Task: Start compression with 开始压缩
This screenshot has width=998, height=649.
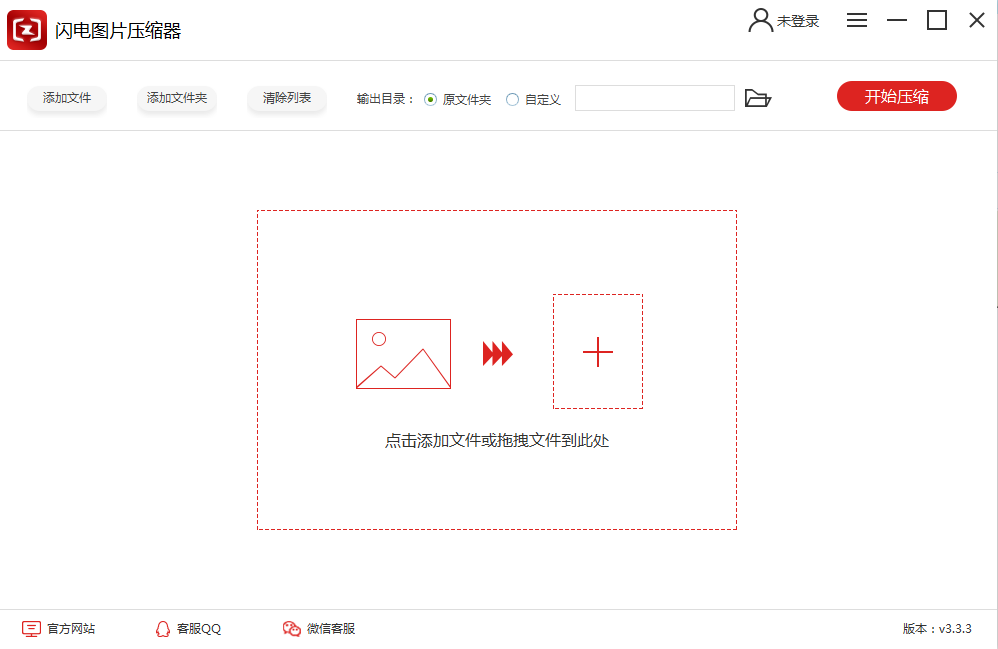Action: click(896, 96)
